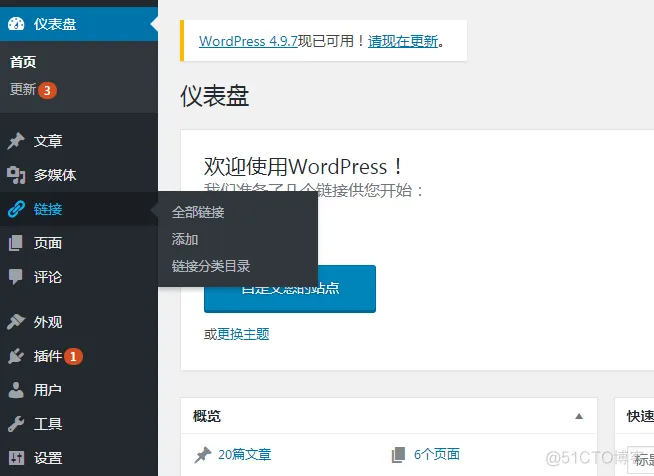The height and width of the screenshot is (476, 654).
Task: Click the Comments speech bubble icon
Action: pyautogui.click(x=16, y=277)
